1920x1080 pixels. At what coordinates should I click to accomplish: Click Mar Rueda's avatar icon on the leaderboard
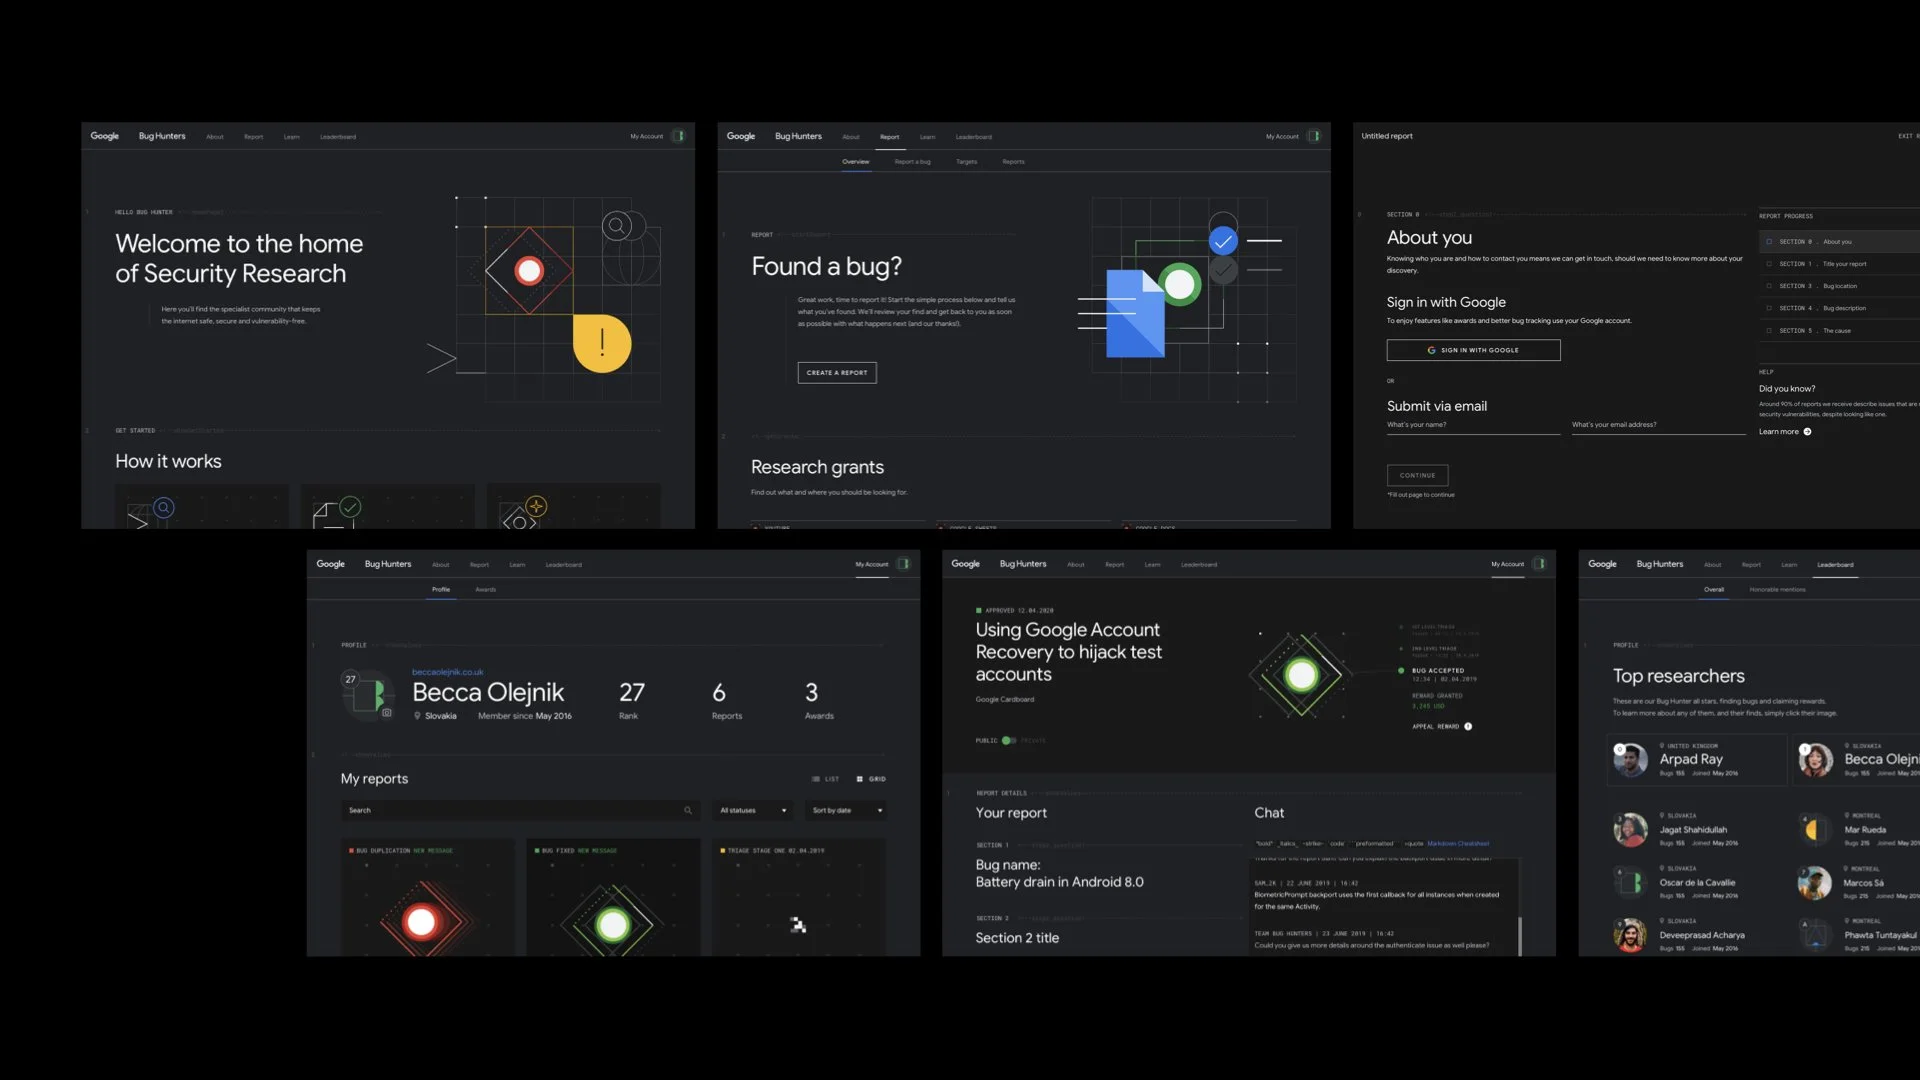click(1814, 829)
